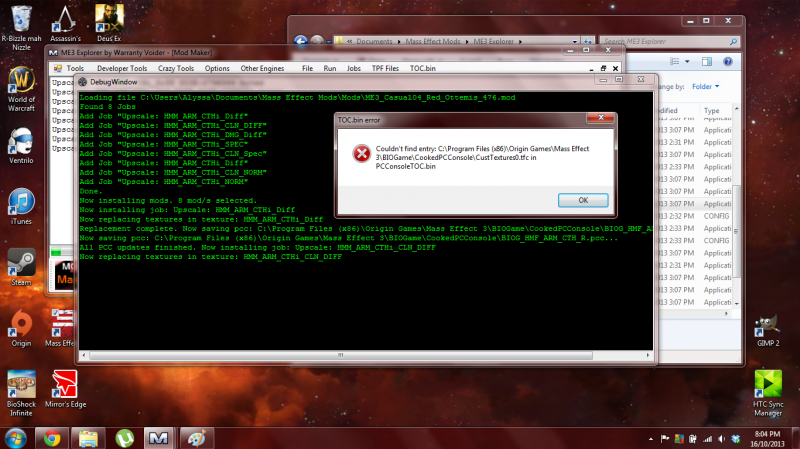Open the Ventrilo desktop shortcut

22,145
